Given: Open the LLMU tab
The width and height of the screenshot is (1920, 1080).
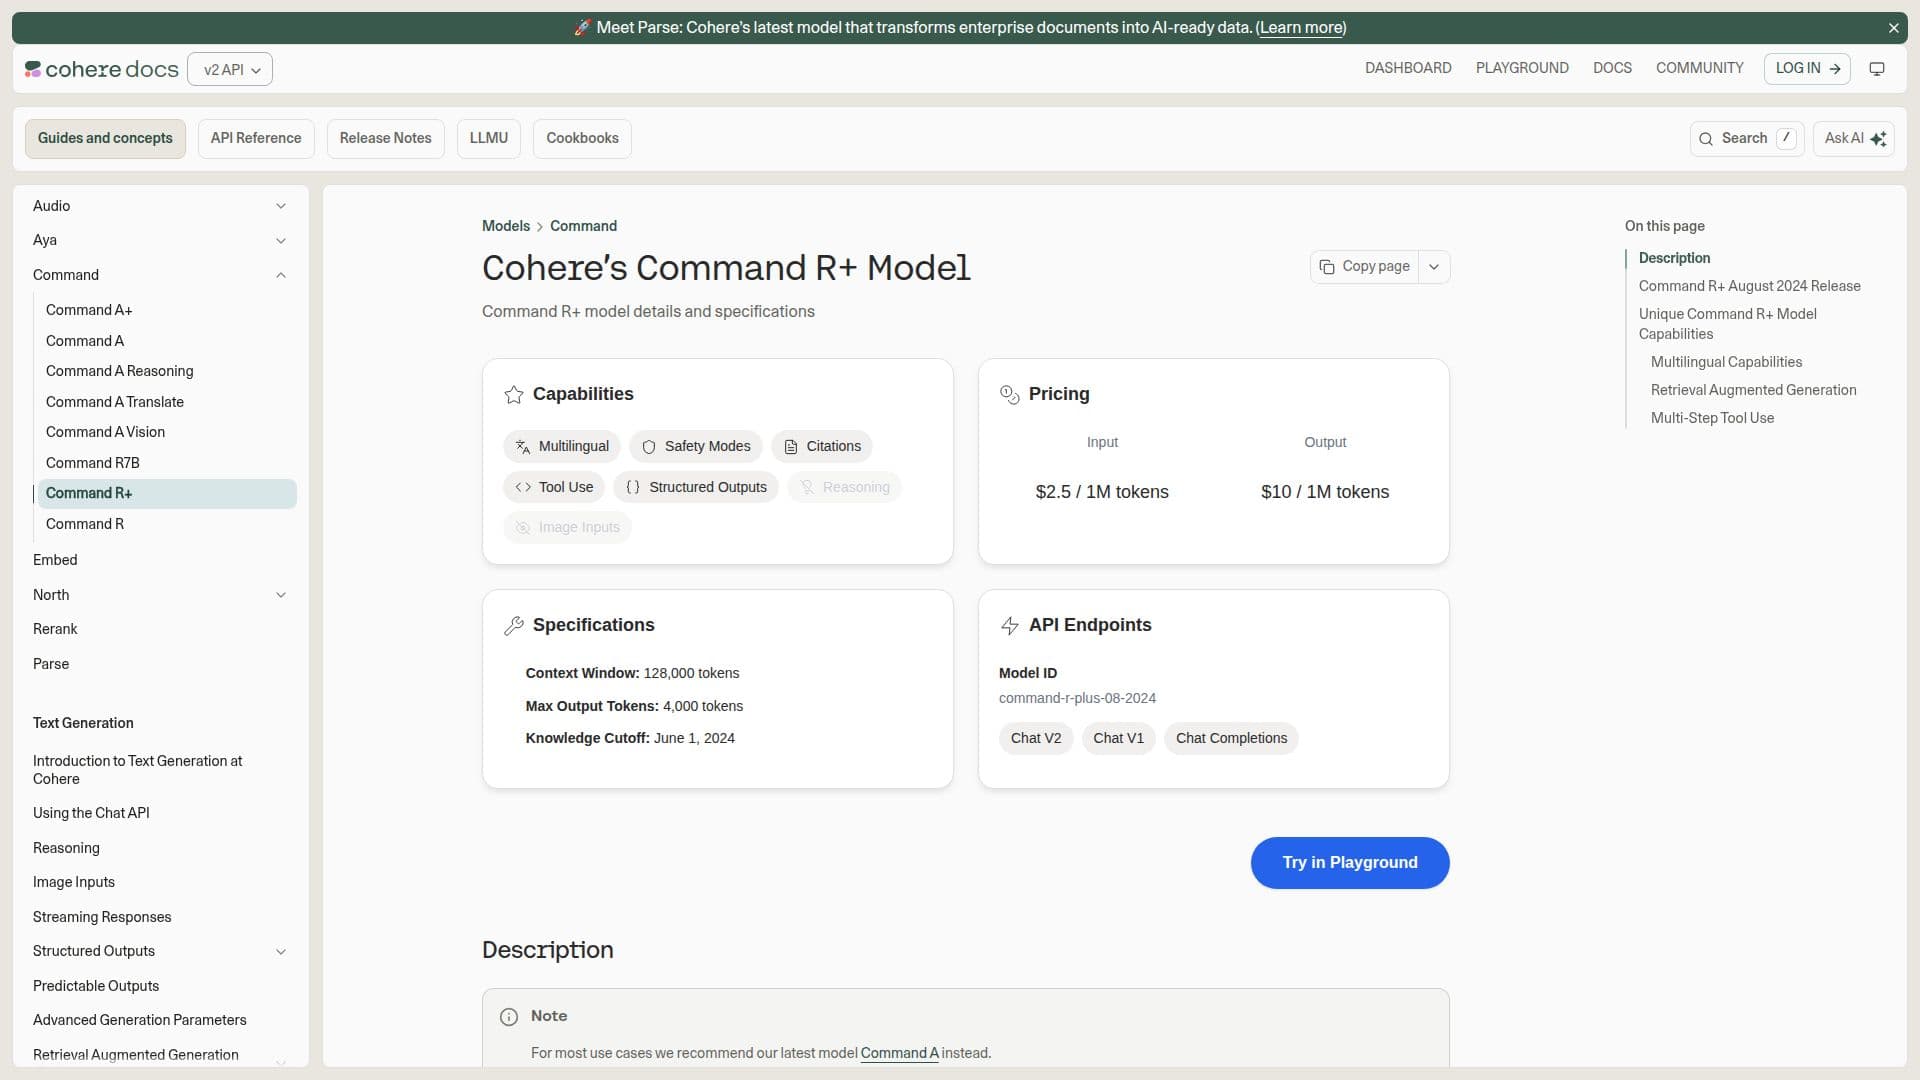Looking at the screenshot, I should tap(489, 138).
